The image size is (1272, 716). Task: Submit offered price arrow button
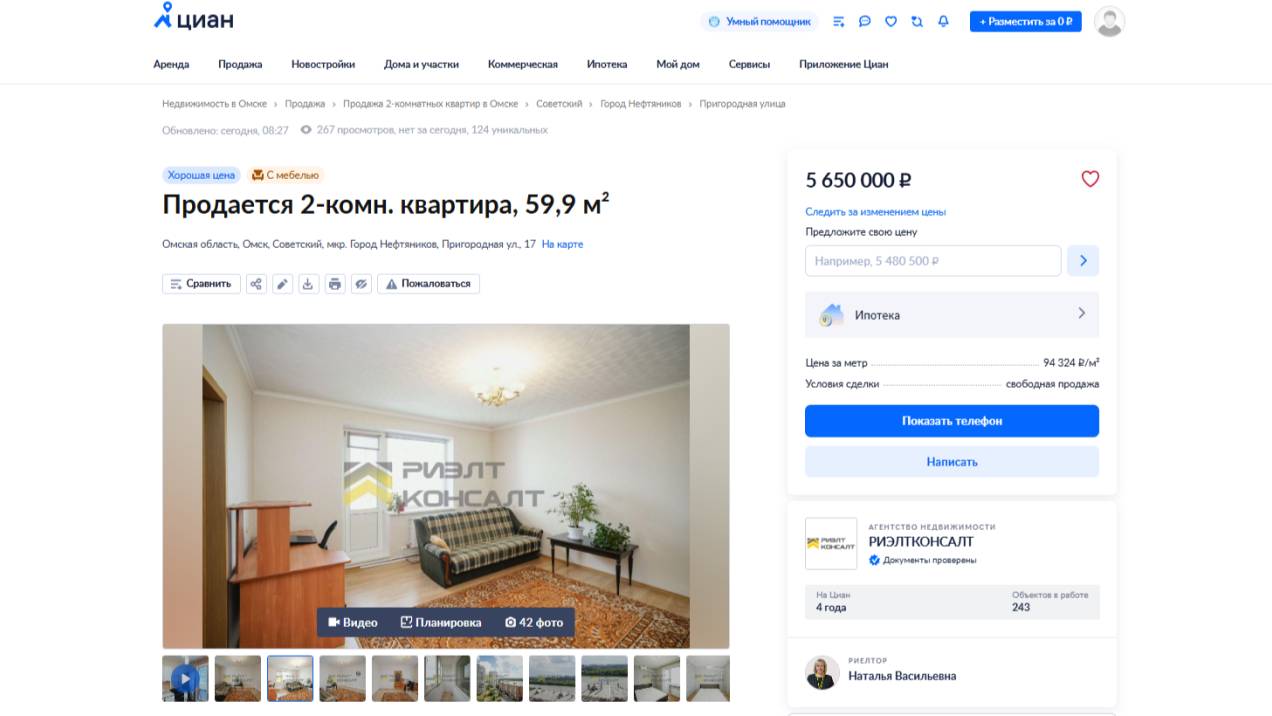tap(1083, 261)
